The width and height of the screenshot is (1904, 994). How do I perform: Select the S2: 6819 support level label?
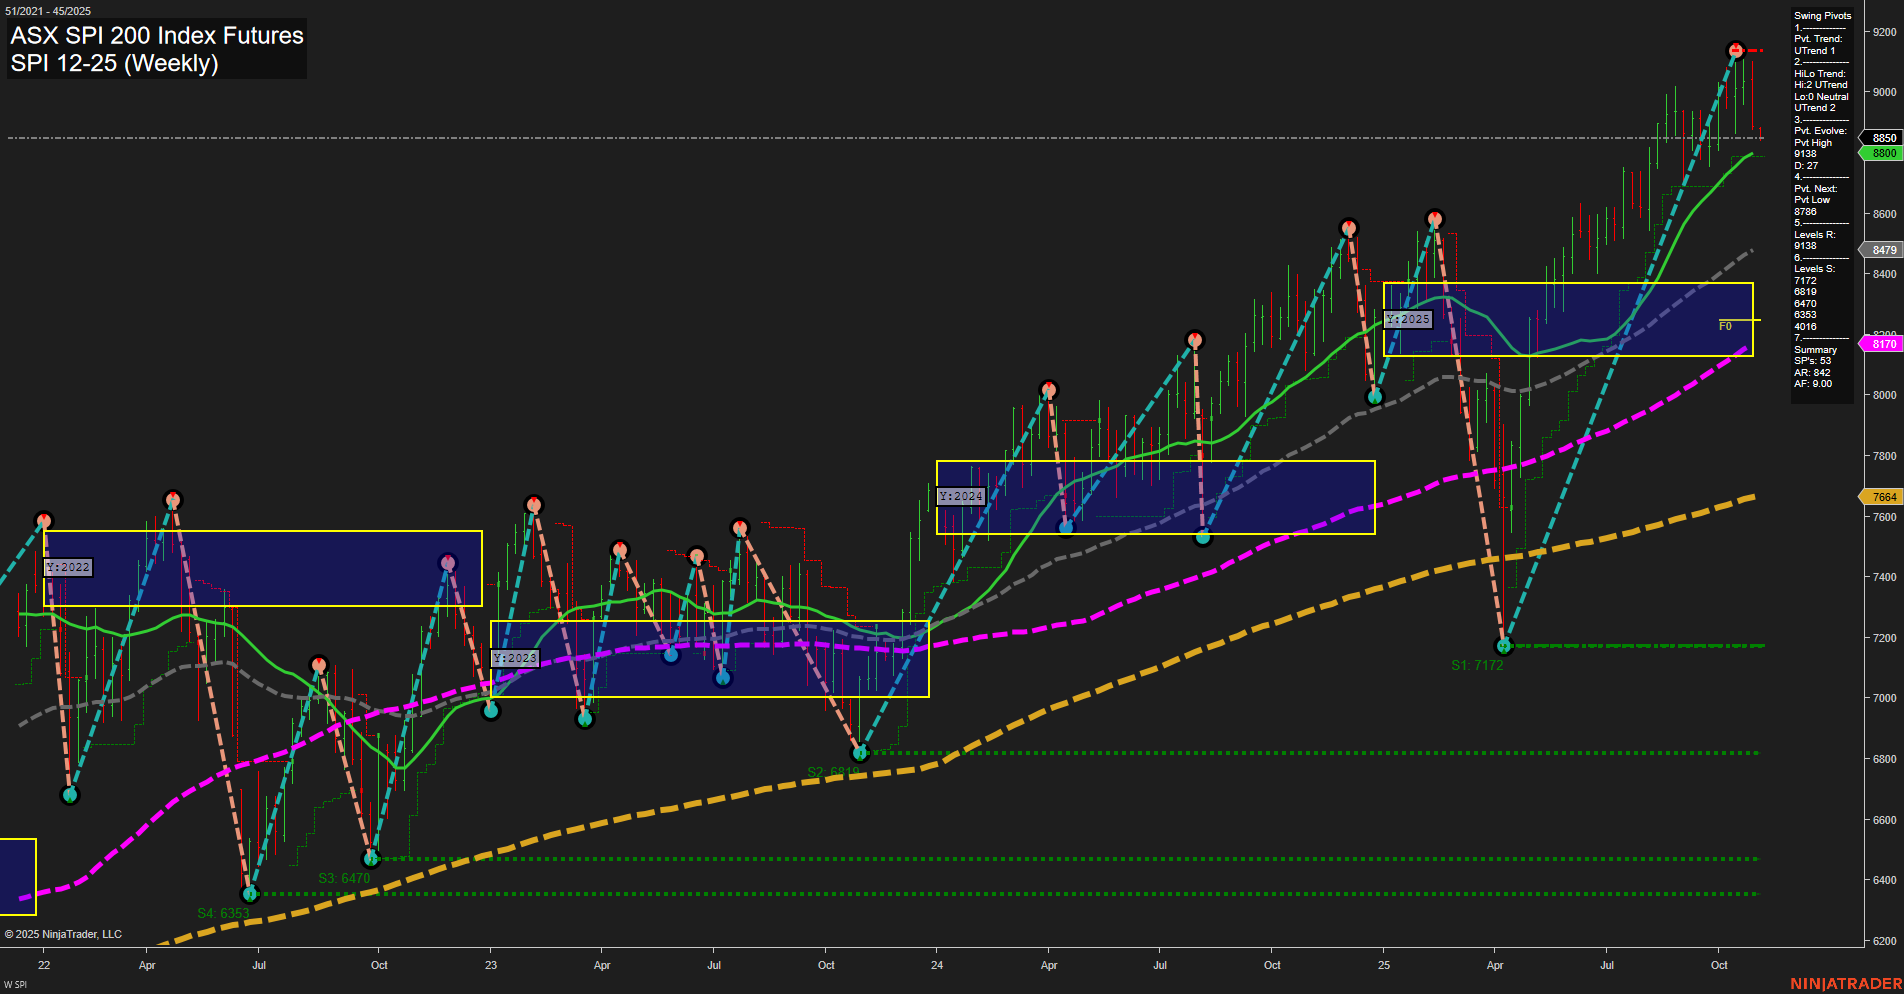point(836,770)
